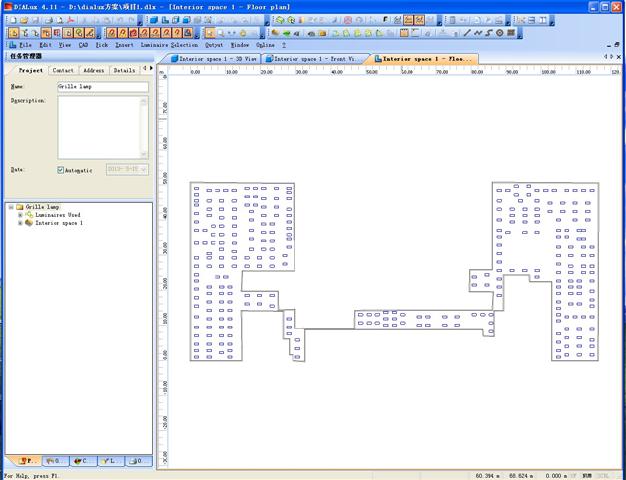
Task: Click the left arrow next to Details tab
Action: click(145, 68)
